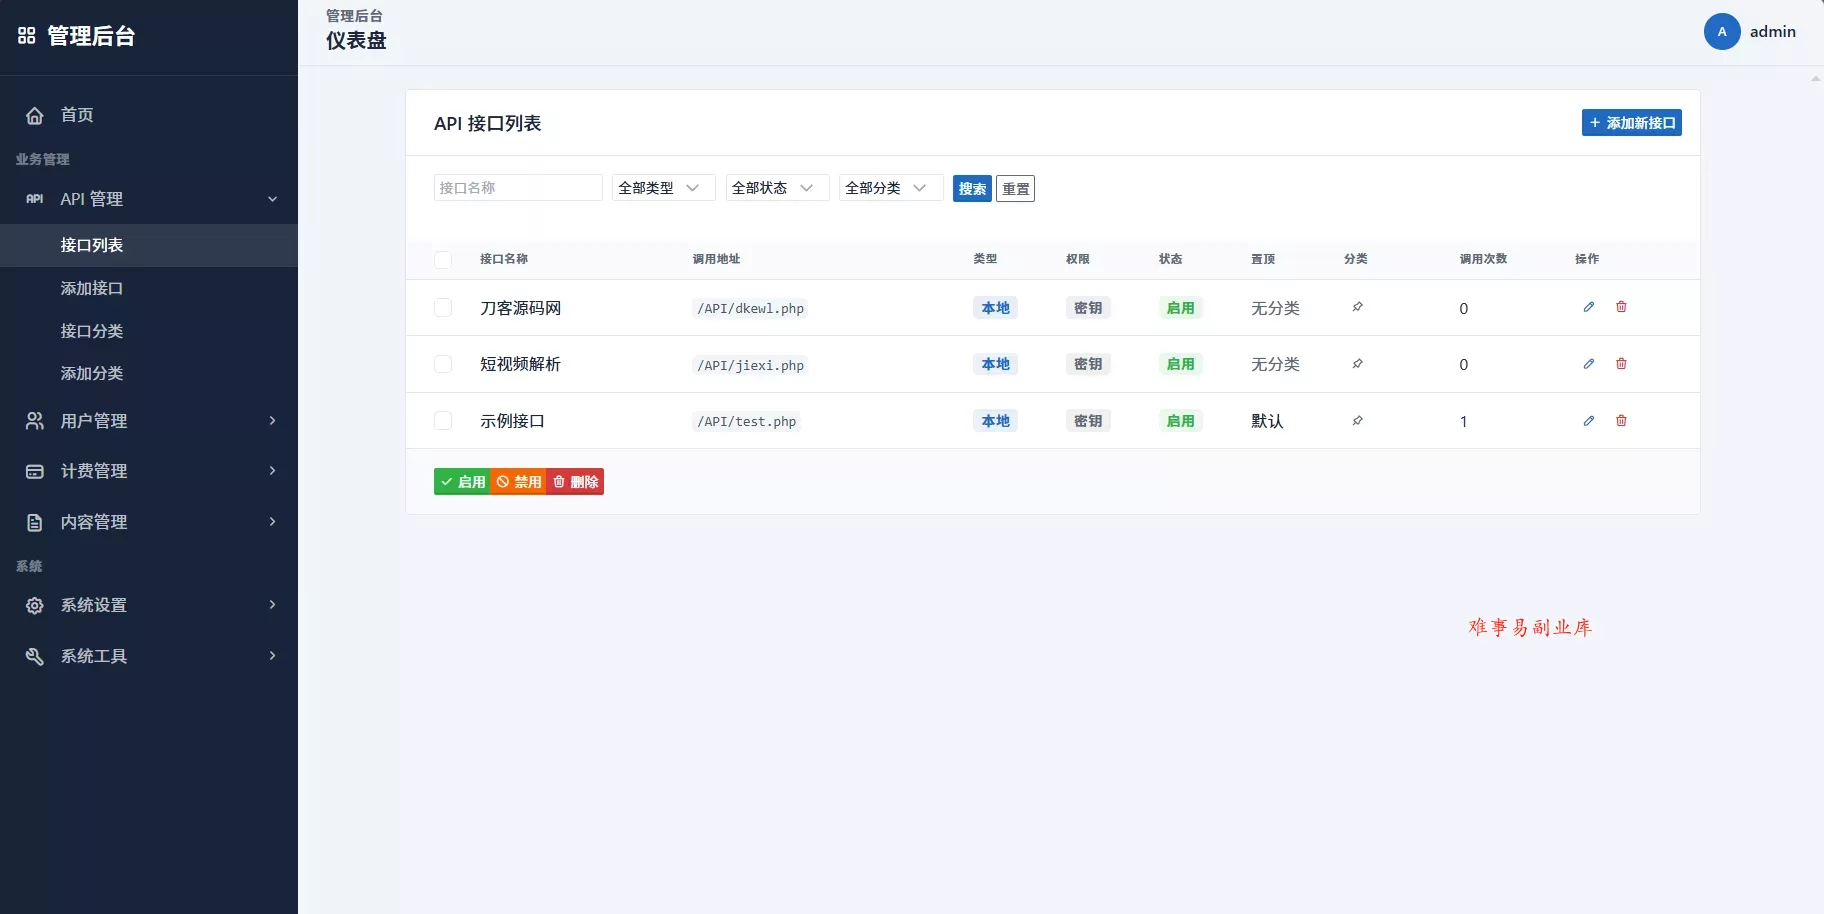
Task: Click the card icon beside 计费管理
Action: pyautogui.click(x=34, y=471)
